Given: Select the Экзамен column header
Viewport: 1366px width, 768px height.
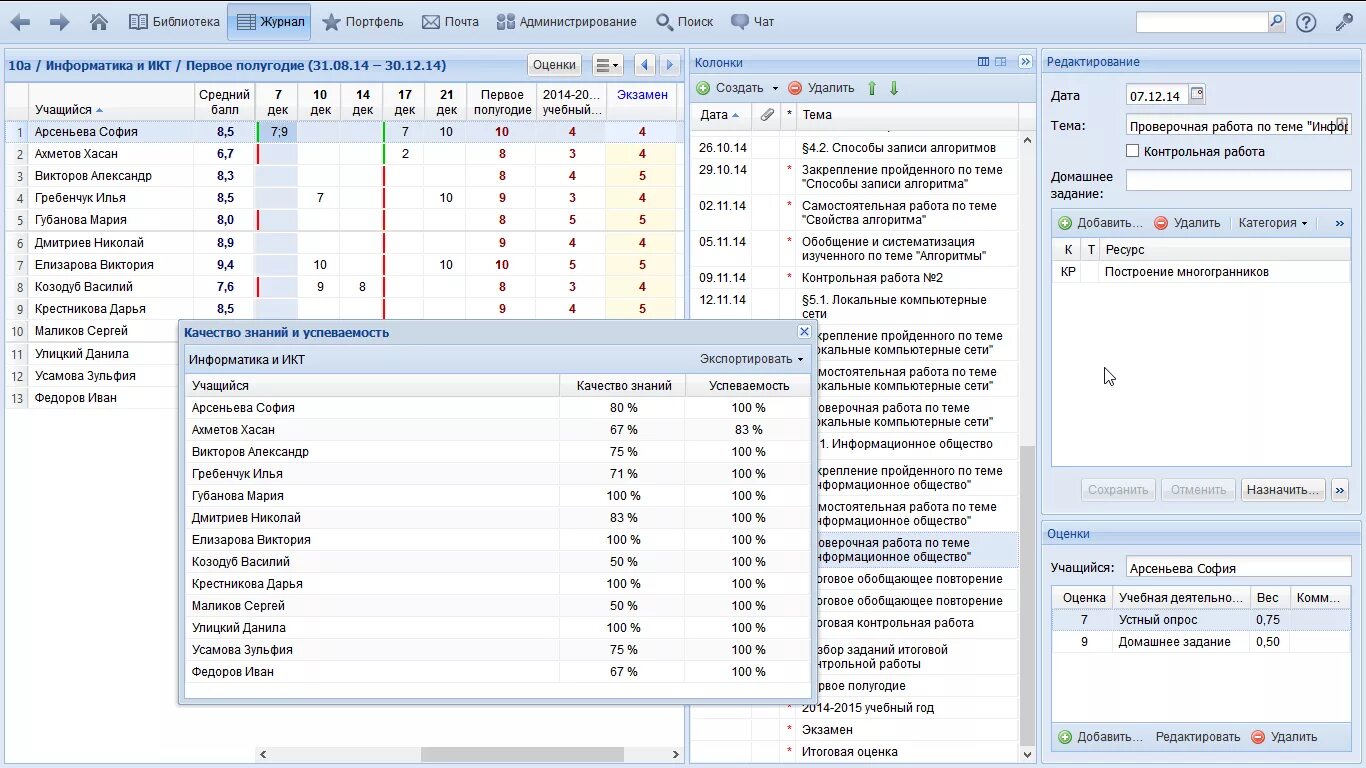Looking at the screenshot, I should click(x=642, y=102).
